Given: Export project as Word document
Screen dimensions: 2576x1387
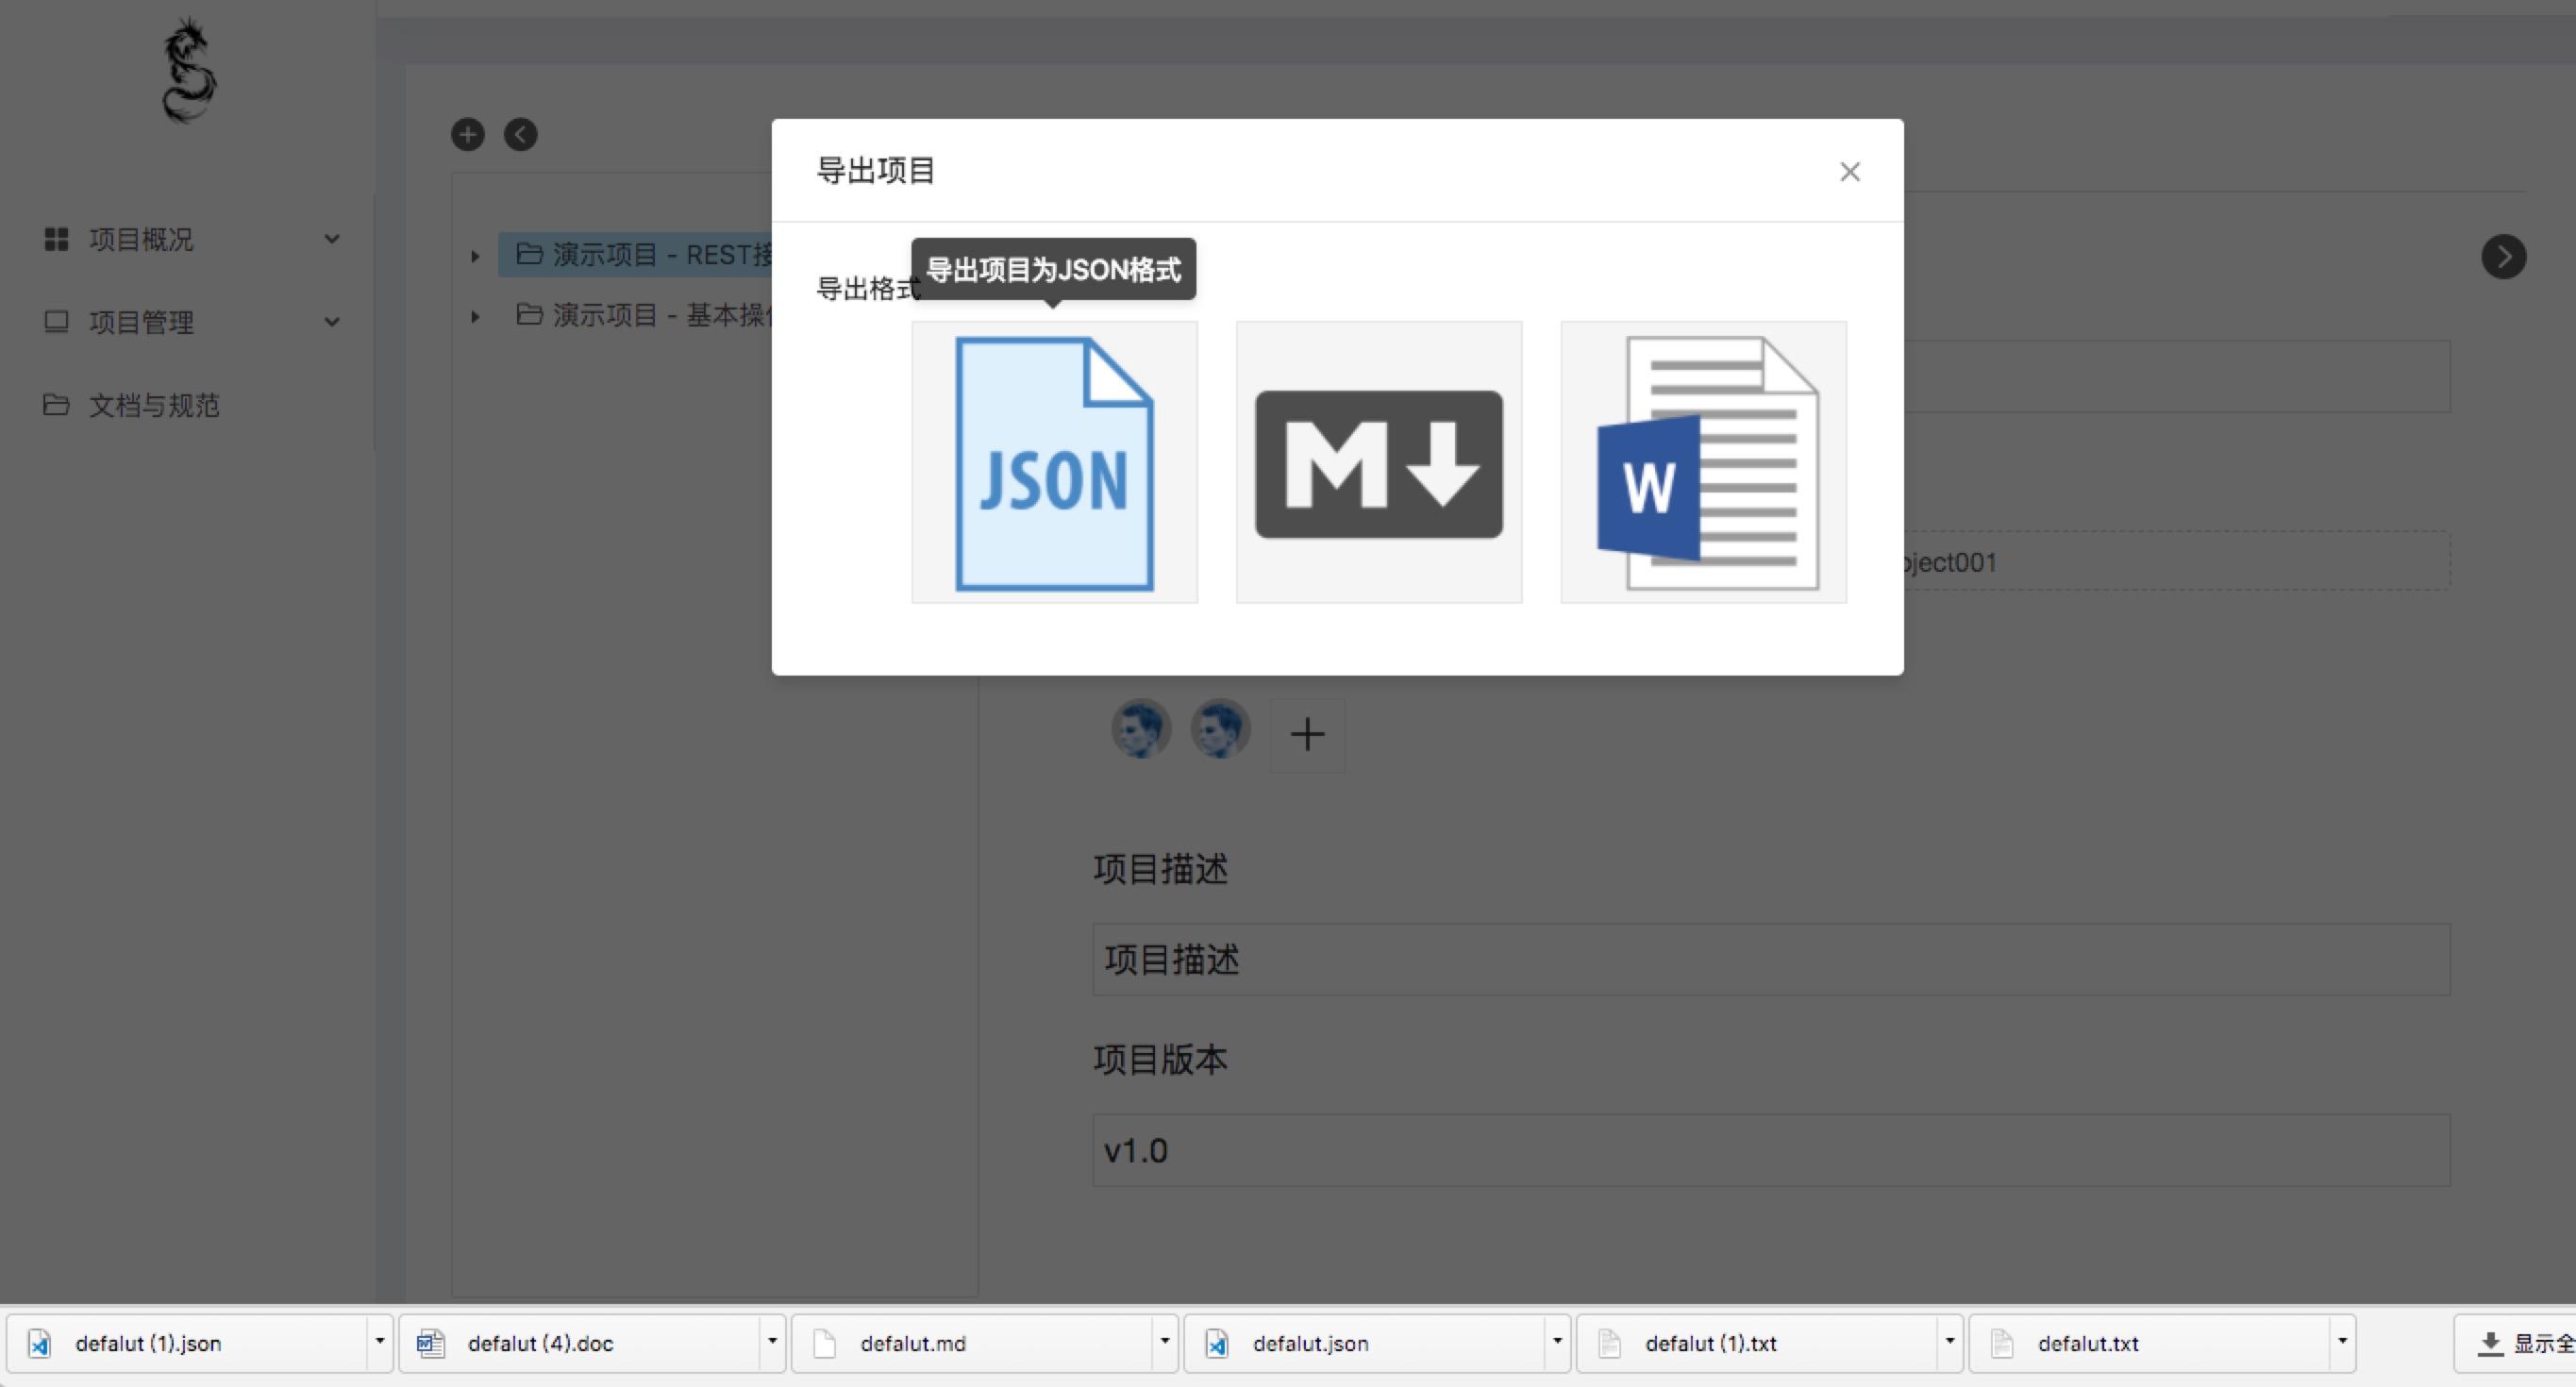Looking at the screenshot, I should (x=1703, y=462).
